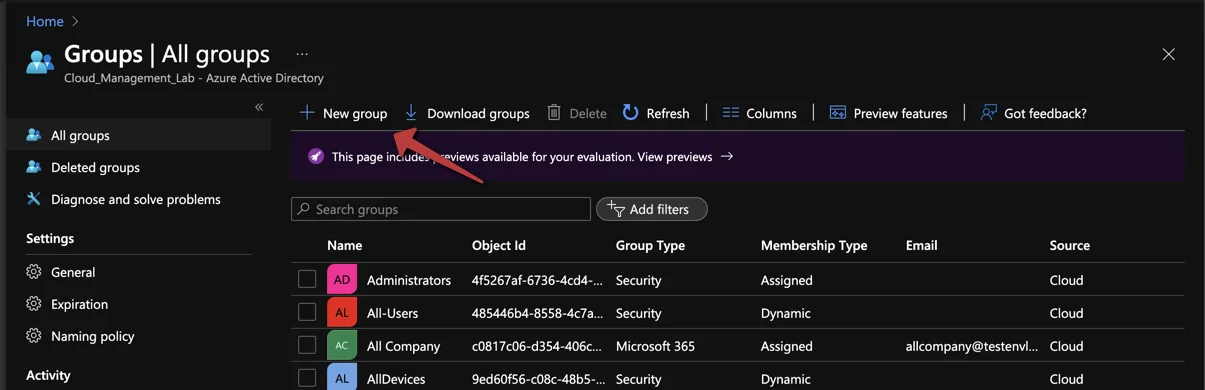The width and height of the screenshot is (1205, 390).
Task: Click the magnifier icon in Search groups
Action: pos(303,209)
